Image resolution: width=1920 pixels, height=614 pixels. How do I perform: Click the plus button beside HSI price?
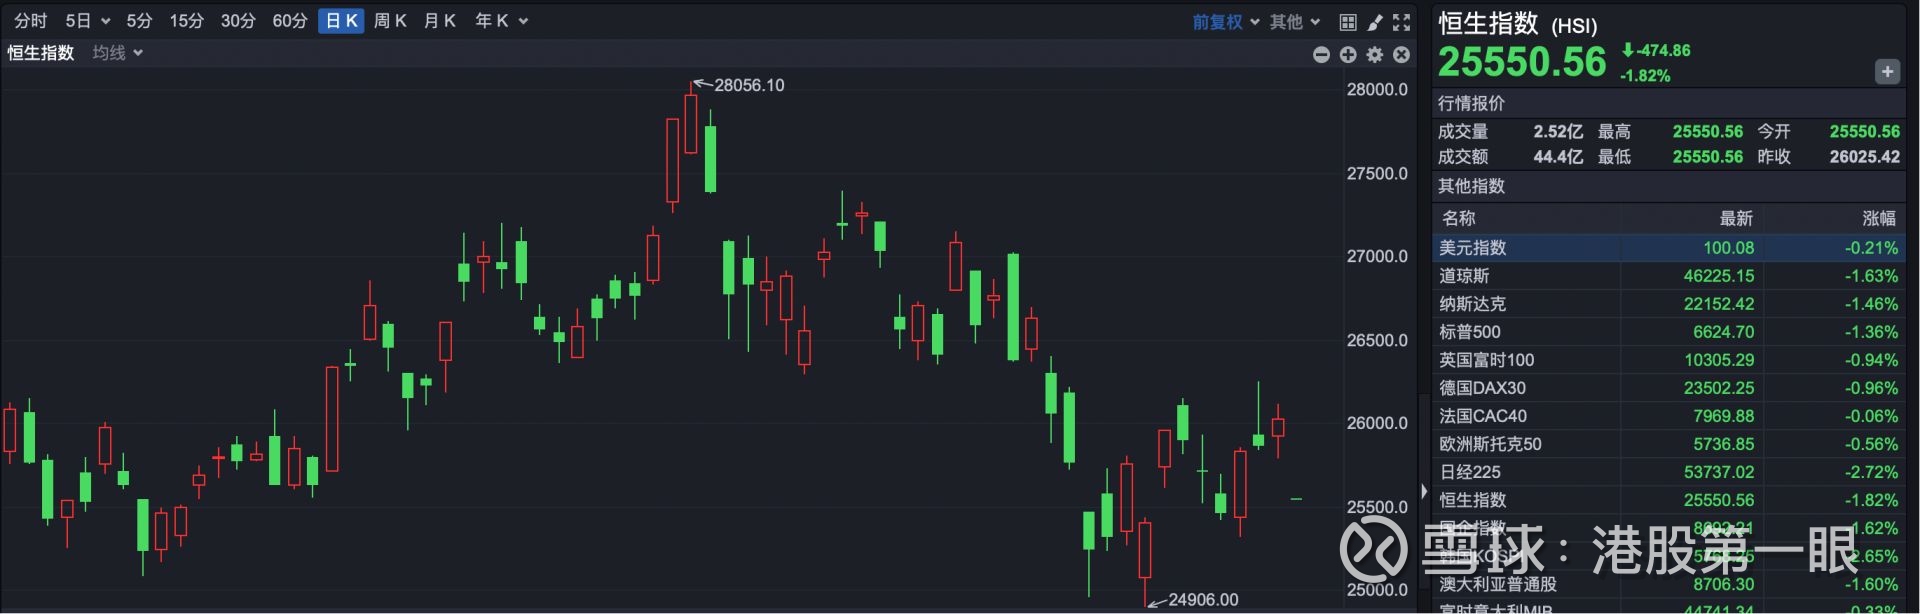tap(1887, 72)
